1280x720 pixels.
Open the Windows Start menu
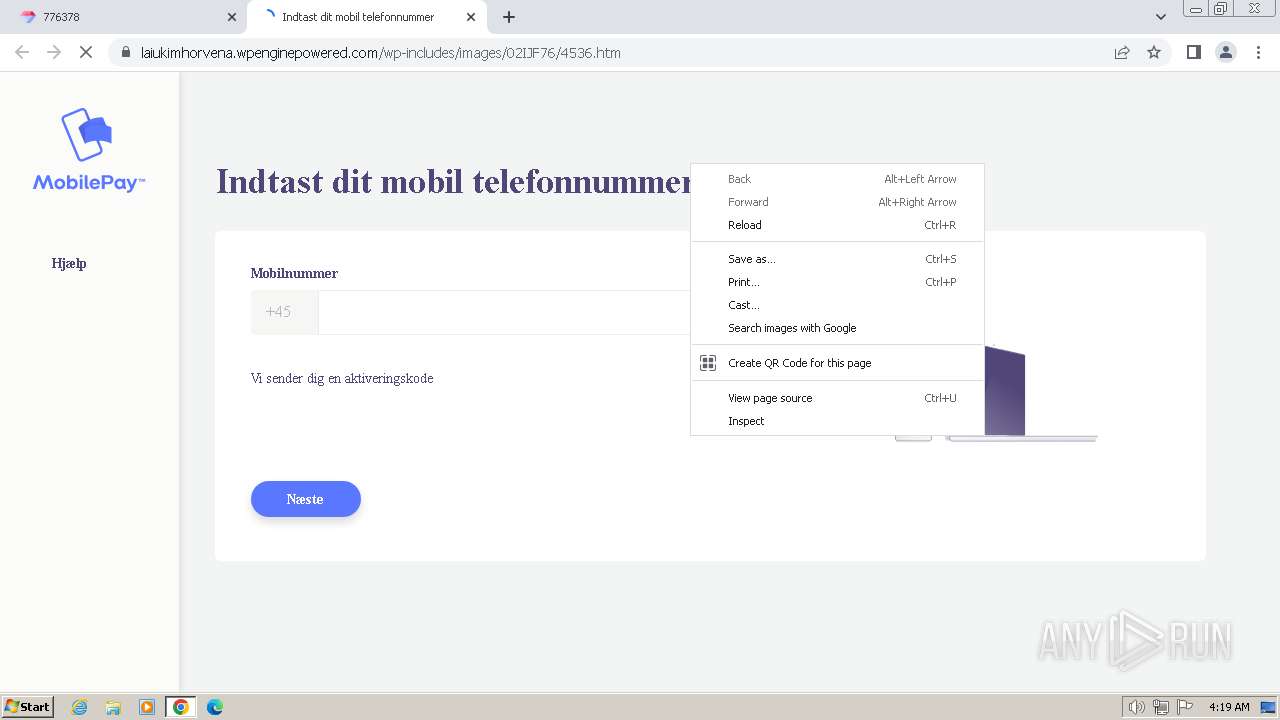28,707
